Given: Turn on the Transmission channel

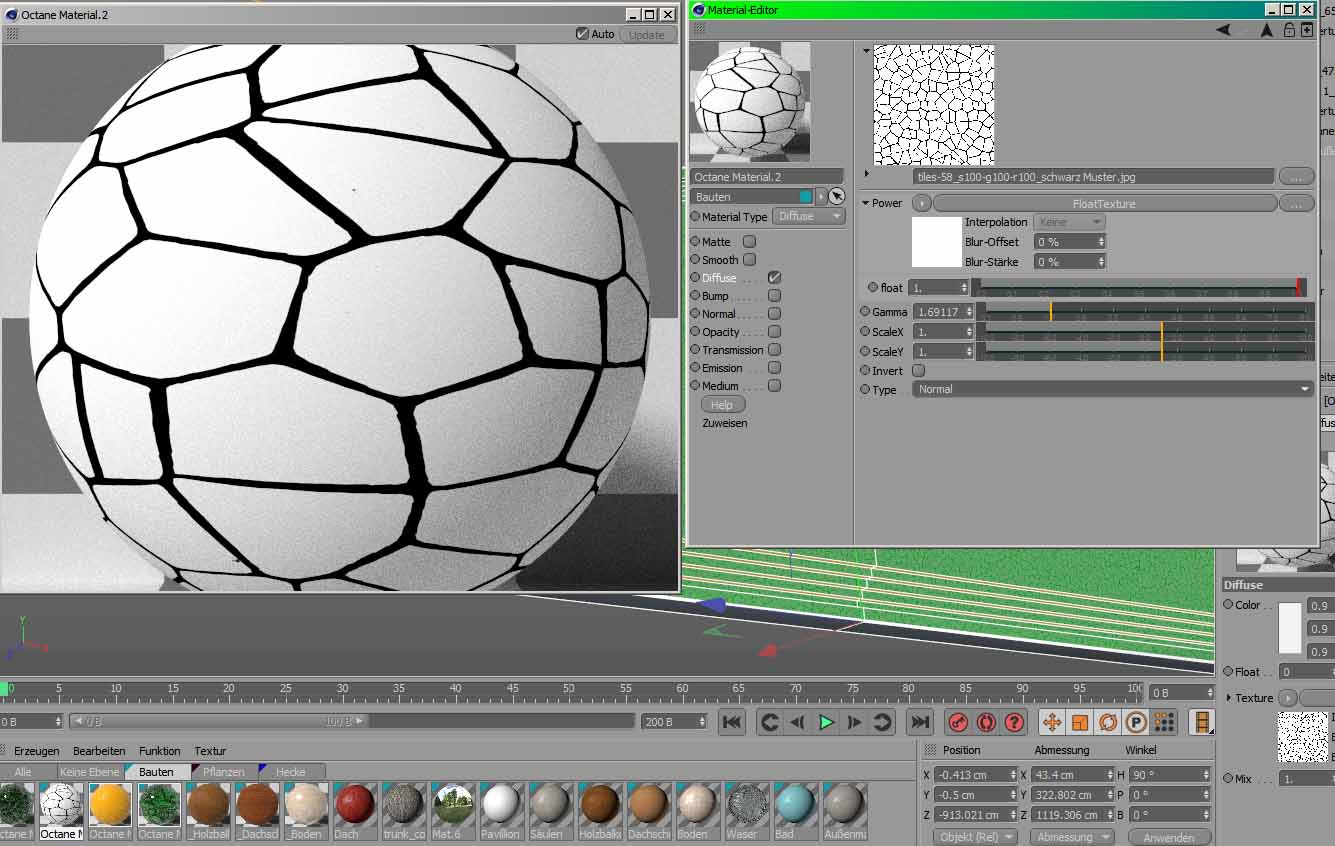Looking at the screenshot, I should pyautogui.click(x=774, y=350).
